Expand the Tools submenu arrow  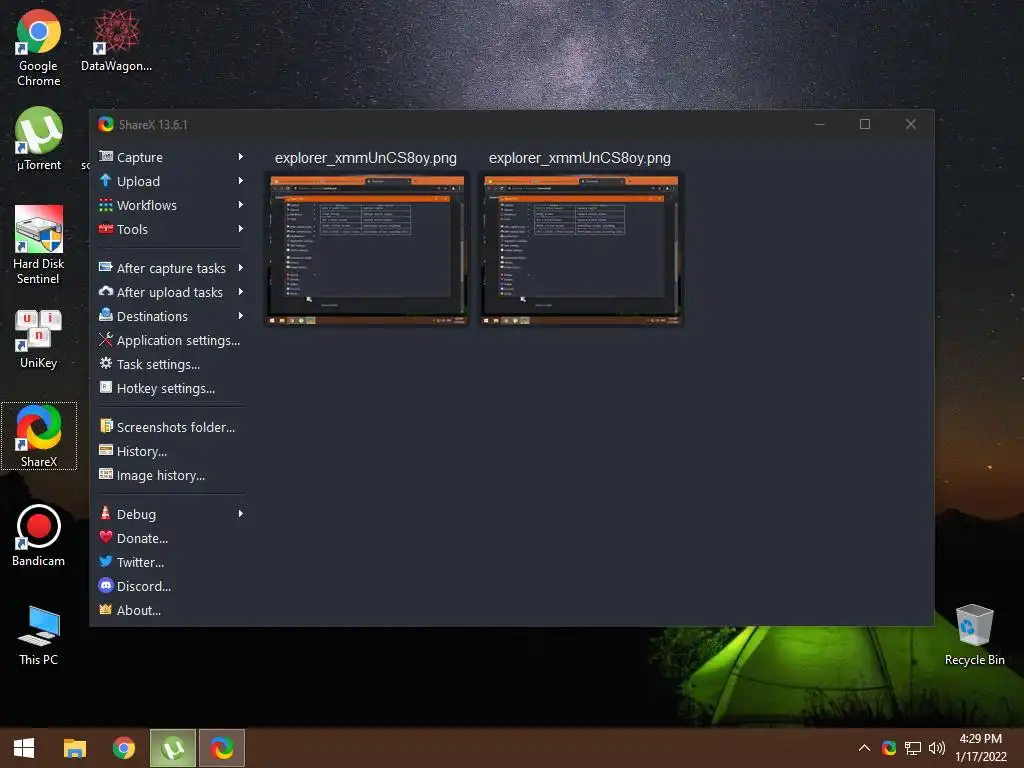pyautogui.click(x=240, y=229)
